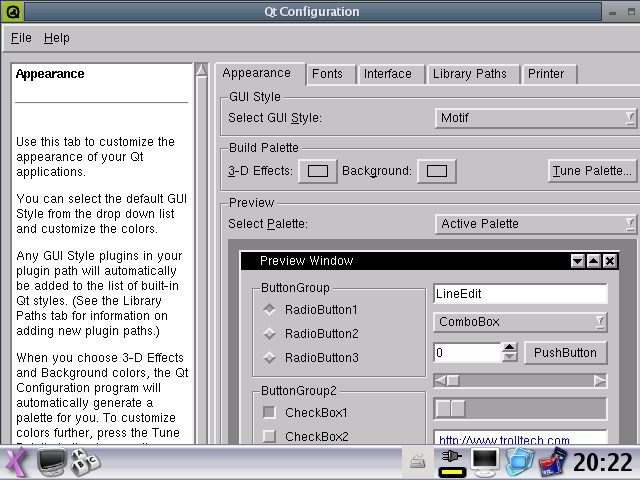Open the Select GUI Style dropdown
640x480 pixels.
535,118
